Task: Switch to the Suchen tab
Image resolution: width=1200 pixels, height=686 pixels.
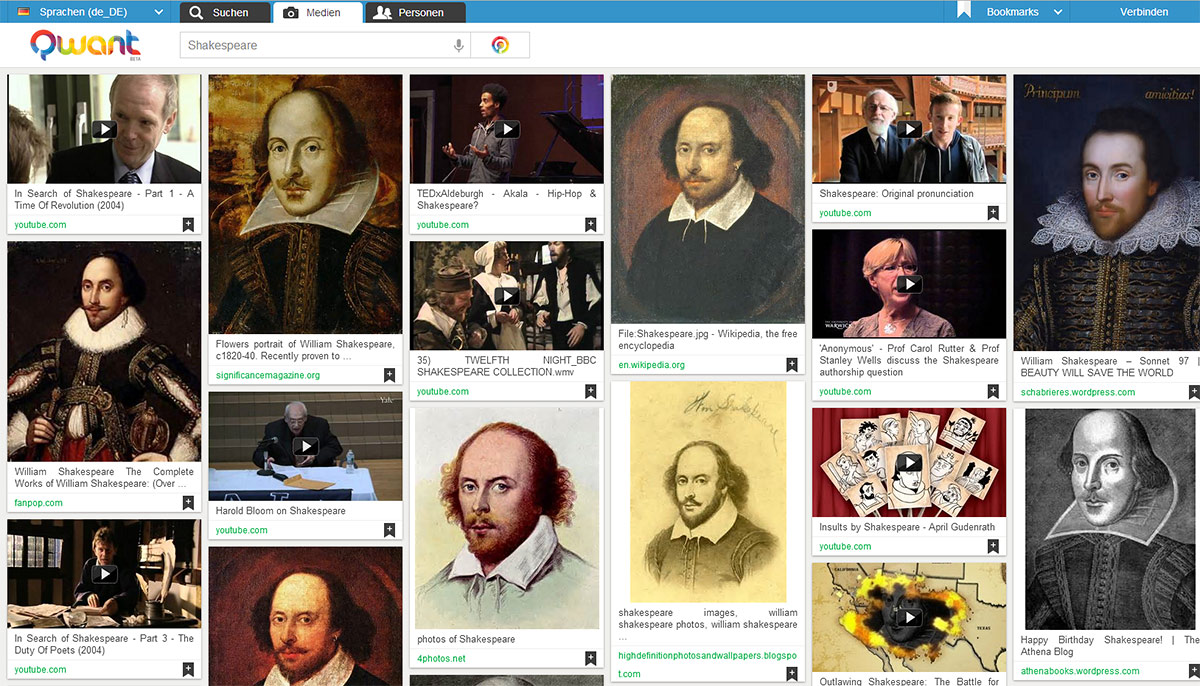Action: click(225, 12)
